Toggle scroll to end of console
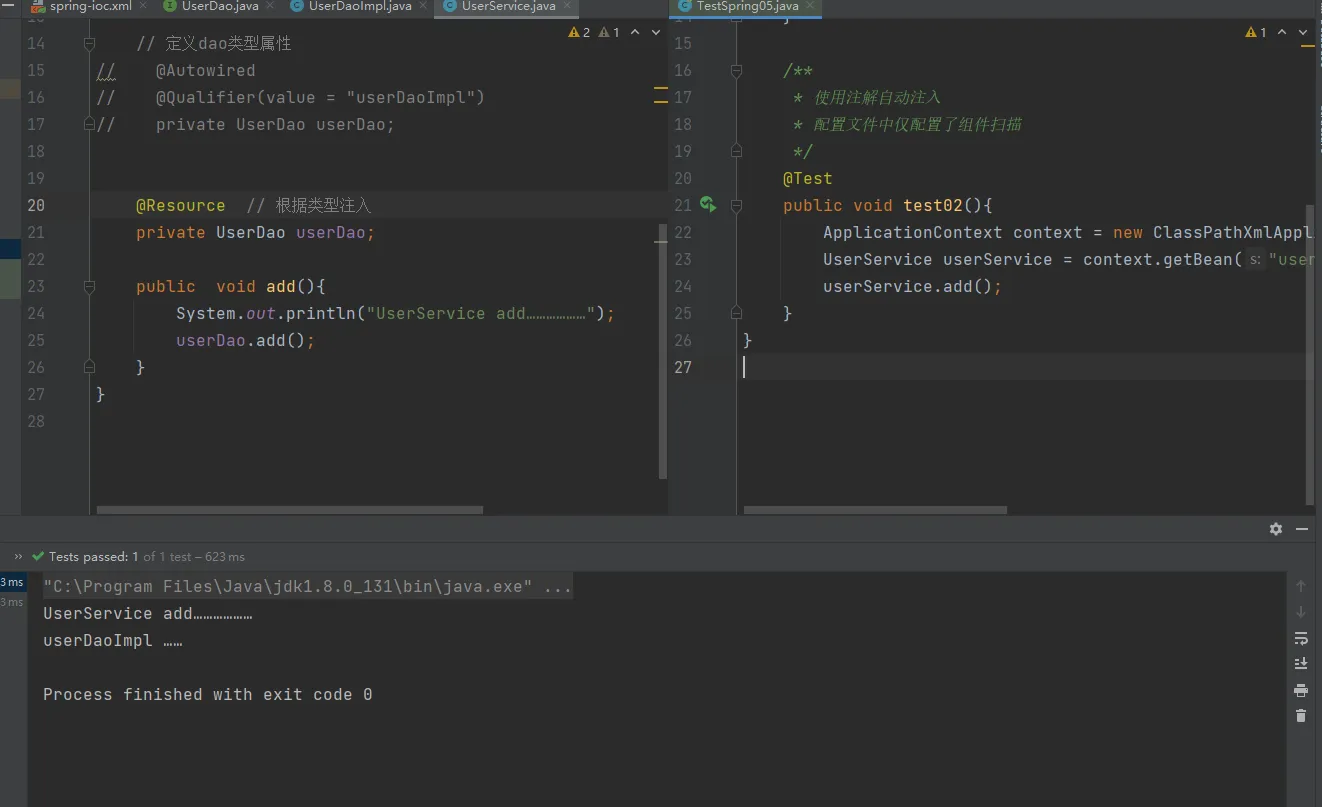 point(1301,664)
